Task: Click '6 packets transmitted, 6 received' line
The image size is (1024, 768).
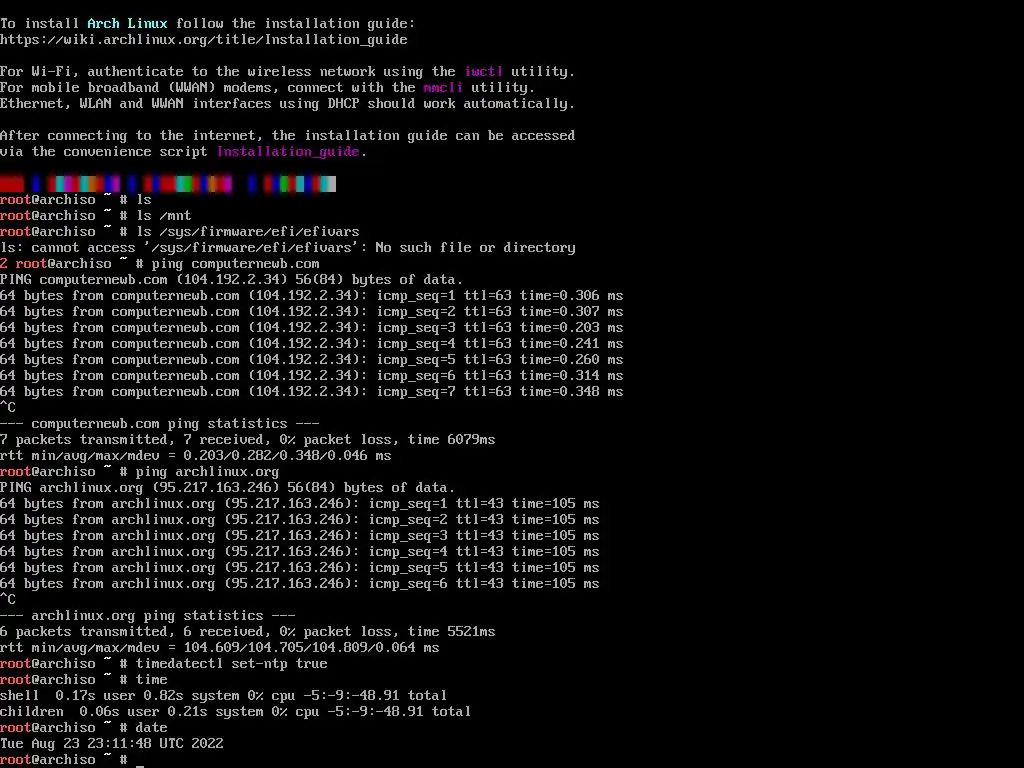Action: click(248, 632)
